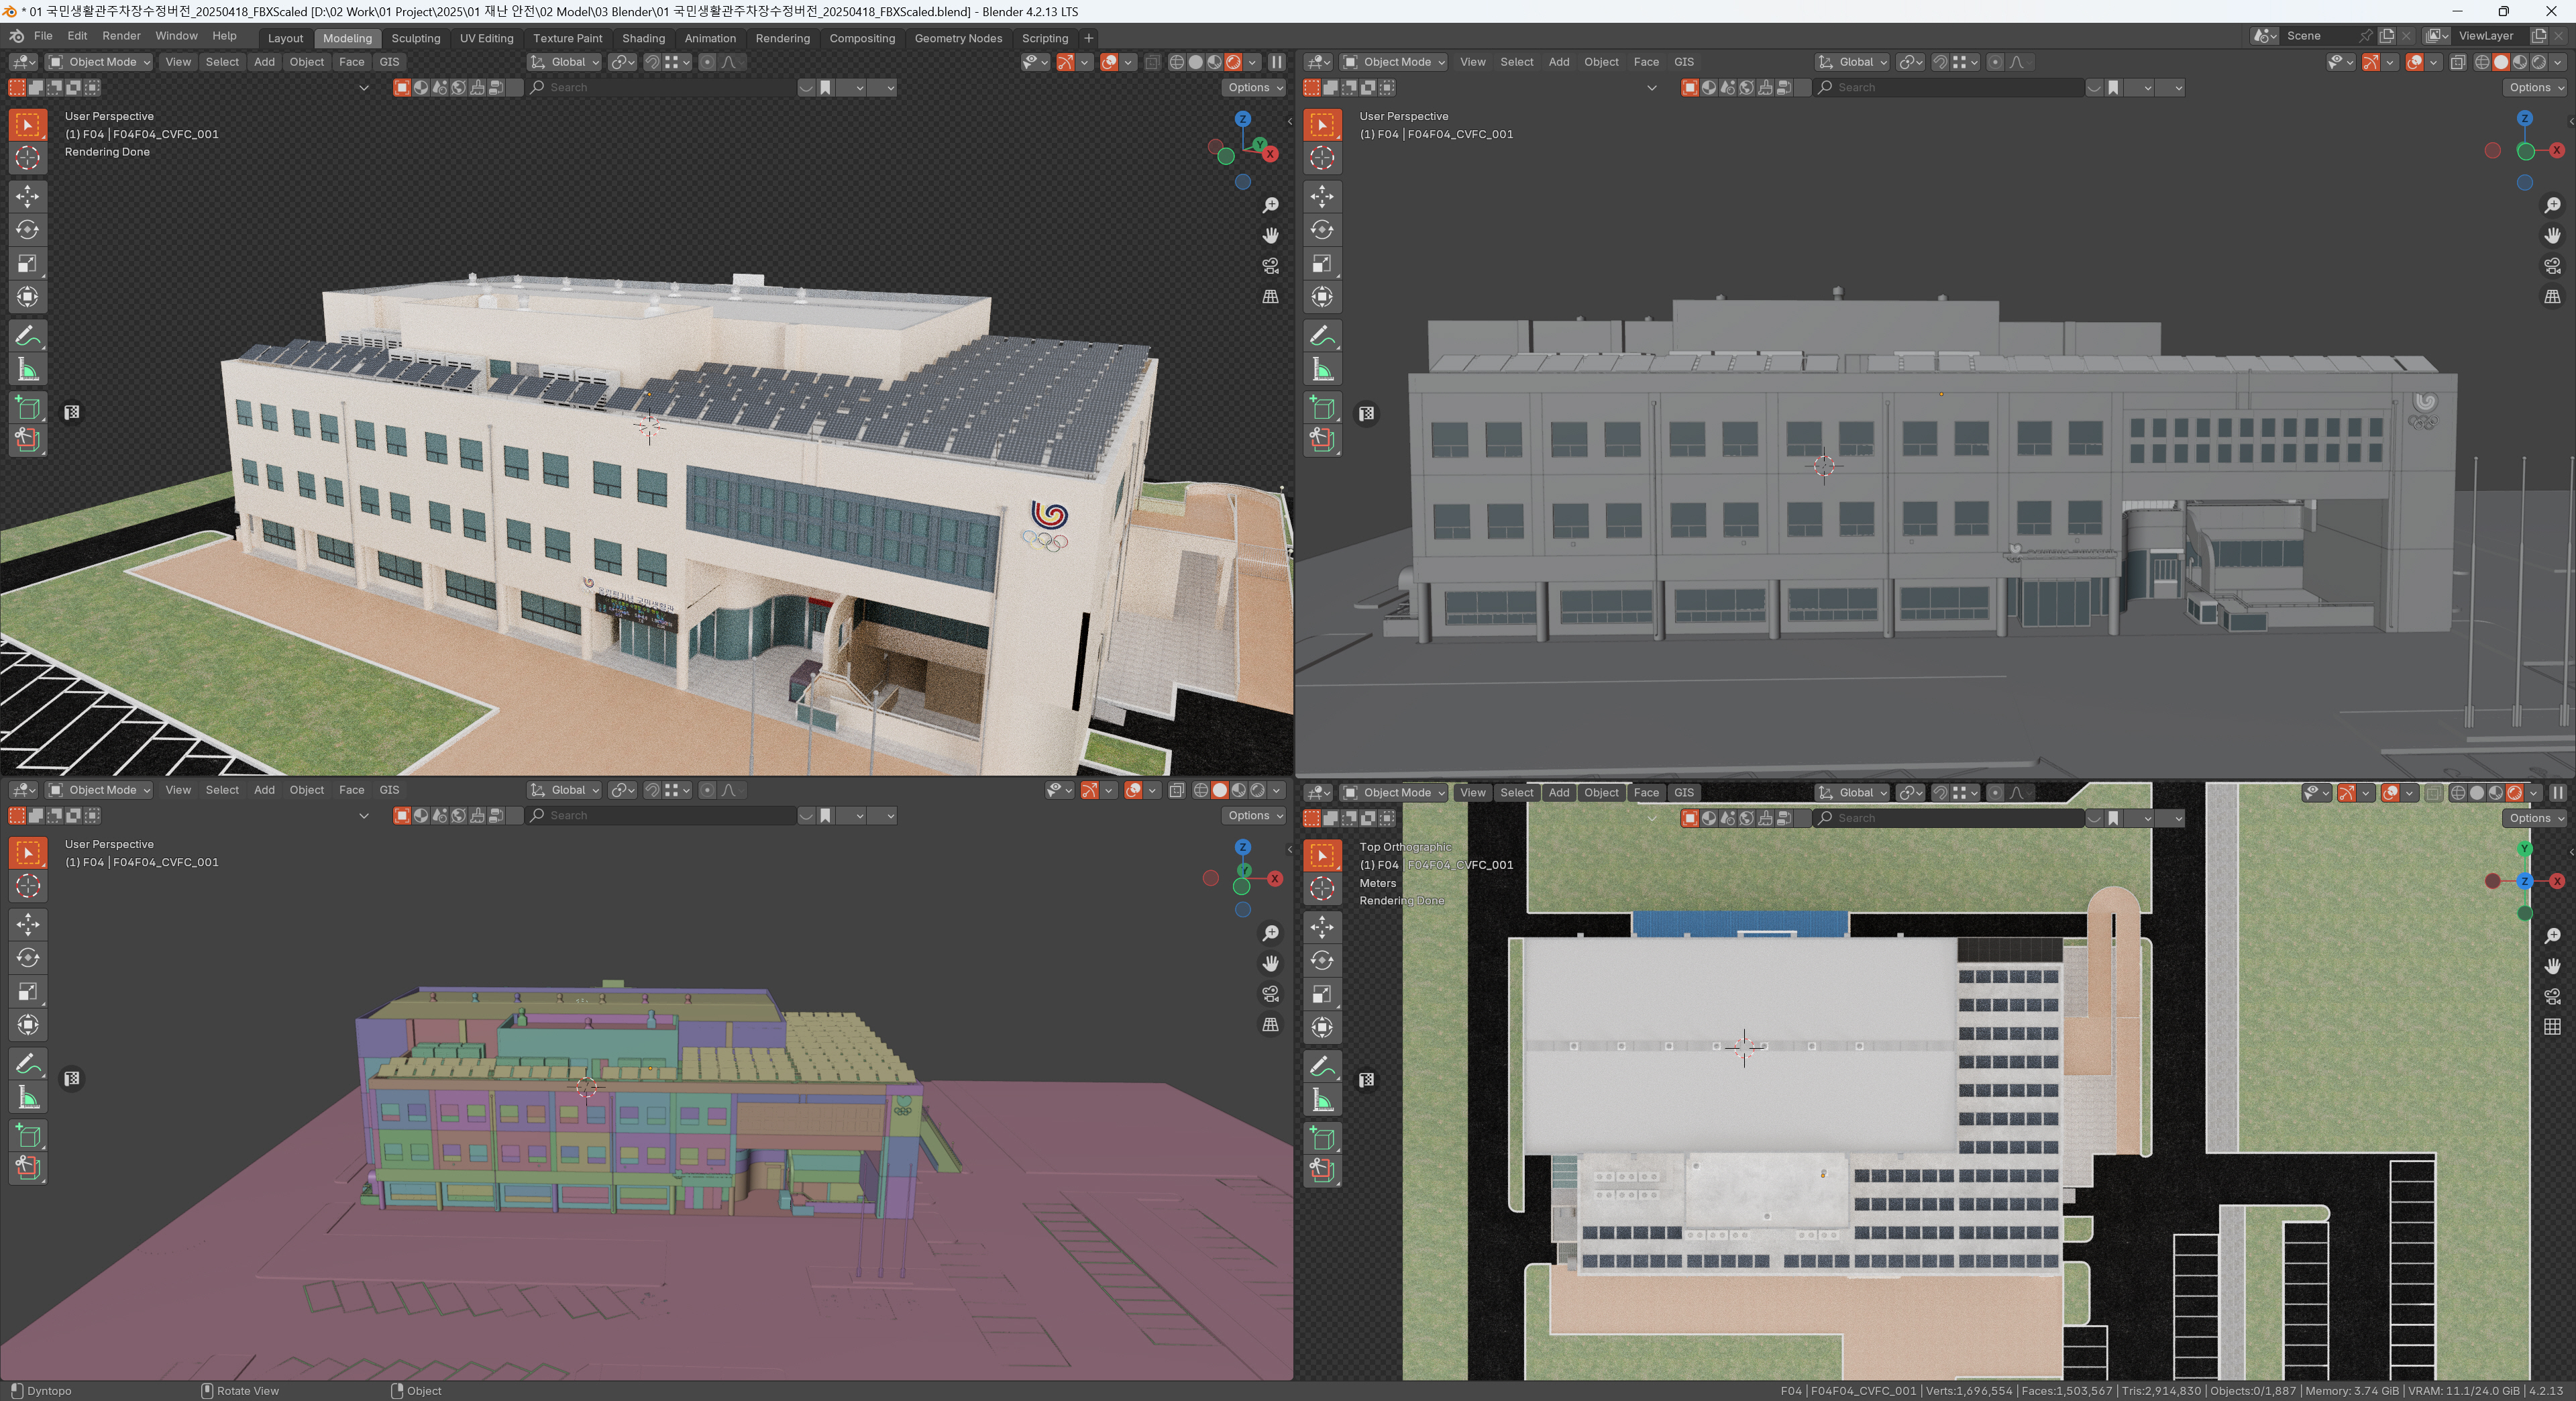Viewport: 2576px width, 1401px height.
Task: Toggle proportional editing in bottom-left viewport header
Action: pyautogui.click(x=707, y=790)
